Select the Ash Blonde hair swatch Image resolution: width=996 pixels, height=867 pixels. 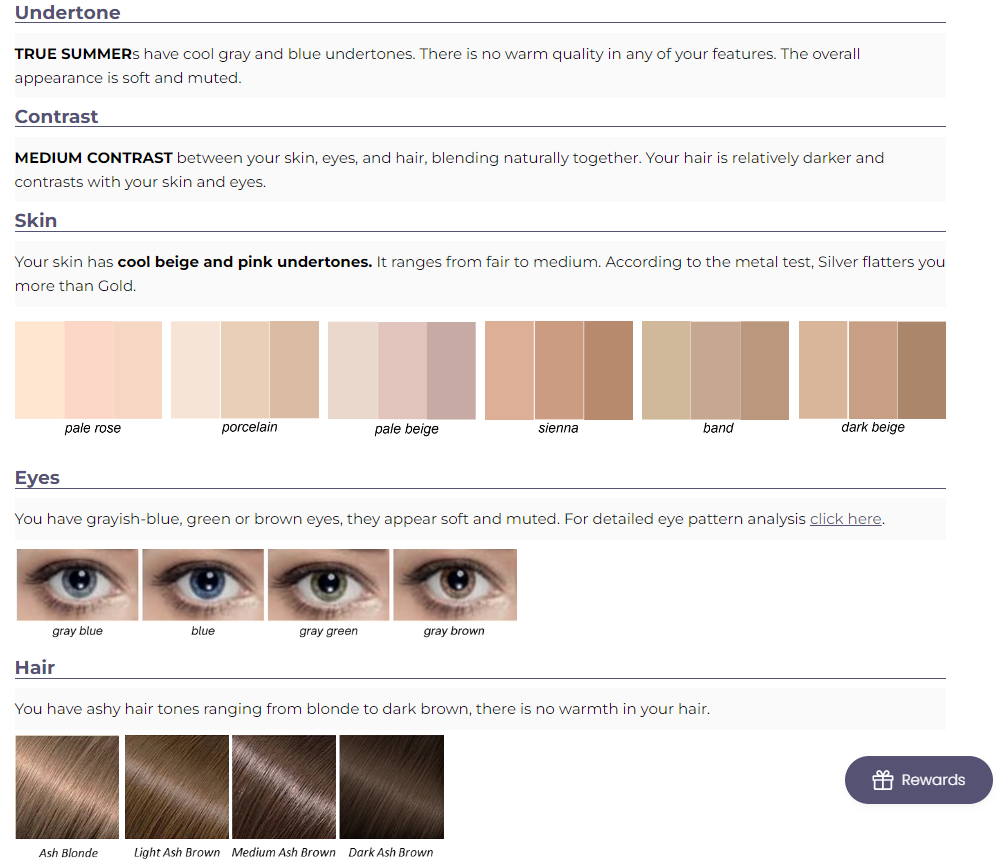pos(67,787)
